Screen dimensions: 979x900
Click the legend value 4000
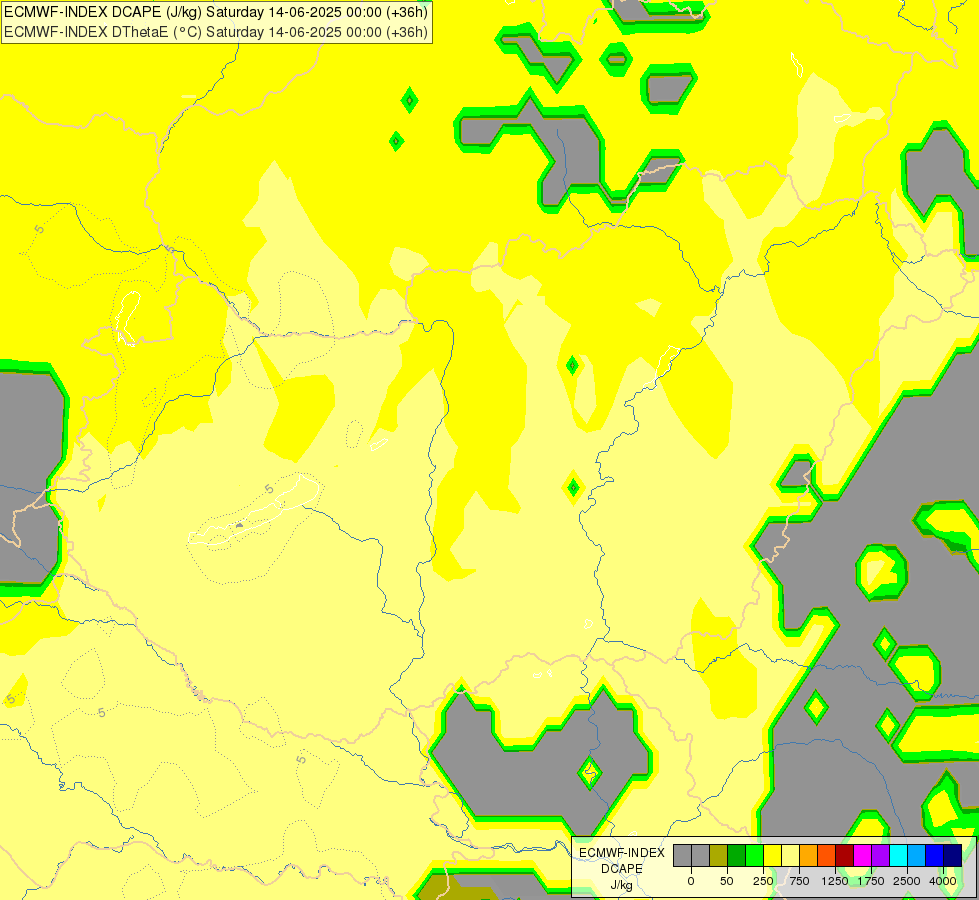[x=943, y=881]
